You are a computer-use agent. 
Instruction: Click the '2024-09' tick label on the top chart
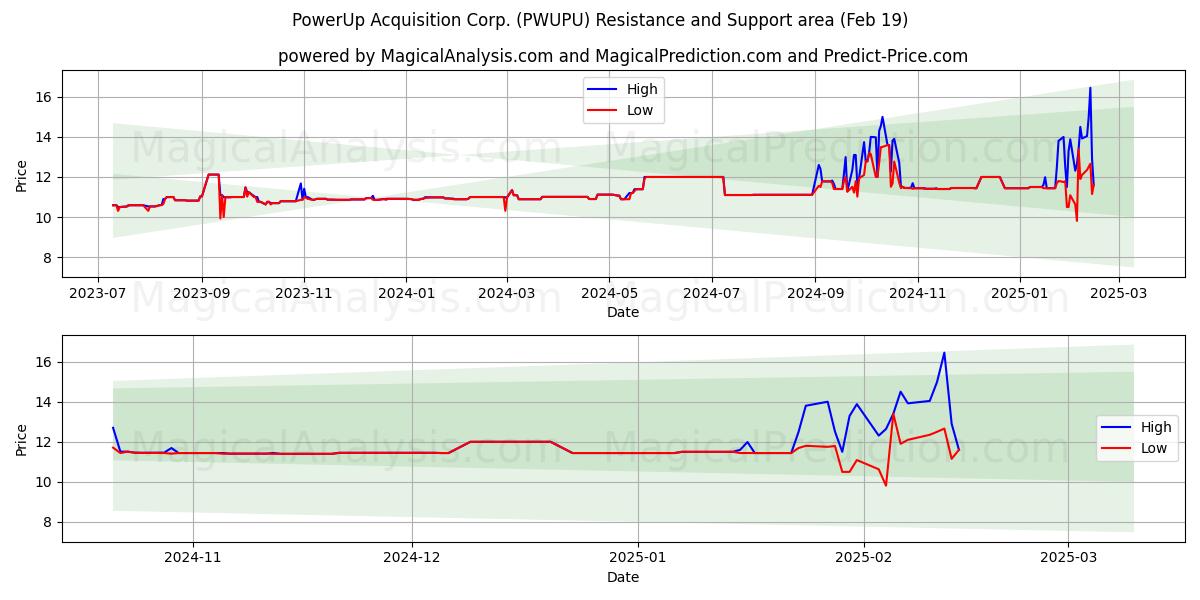(815, 293)
